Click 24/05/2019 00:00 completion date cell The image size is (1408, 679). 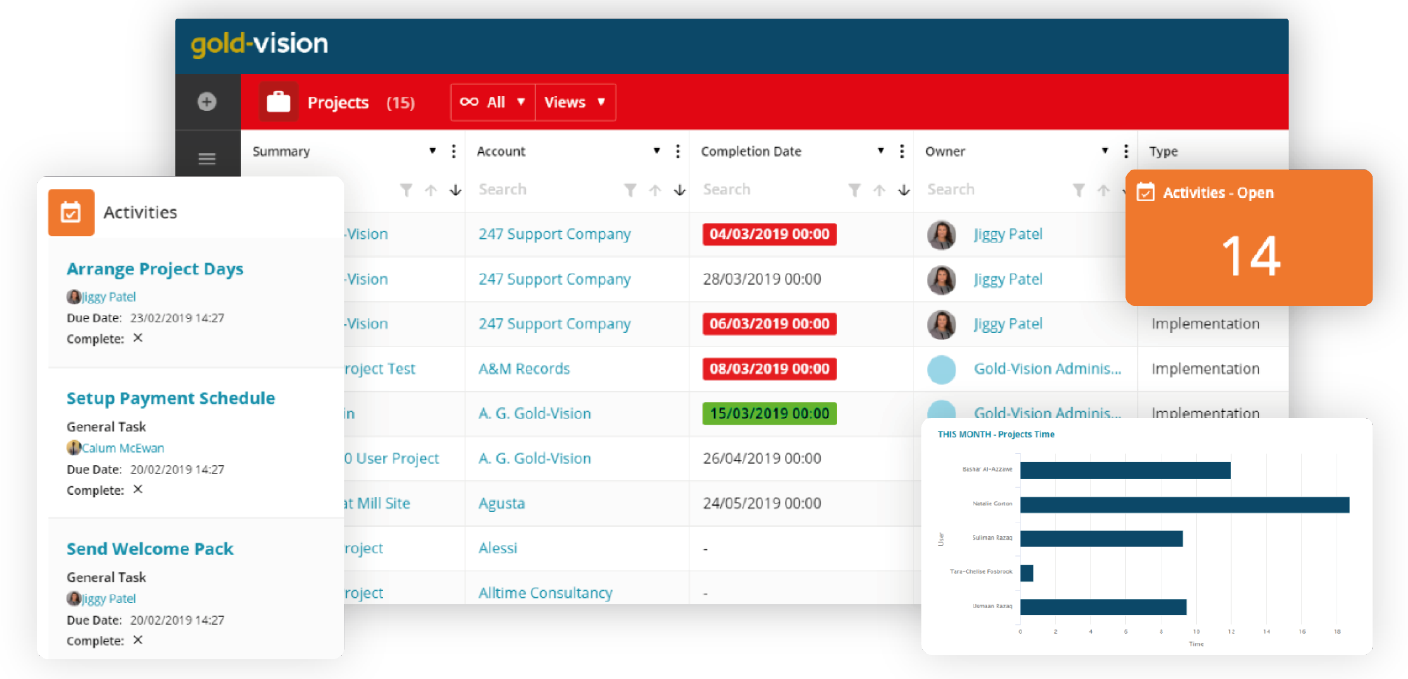(762, 503)
